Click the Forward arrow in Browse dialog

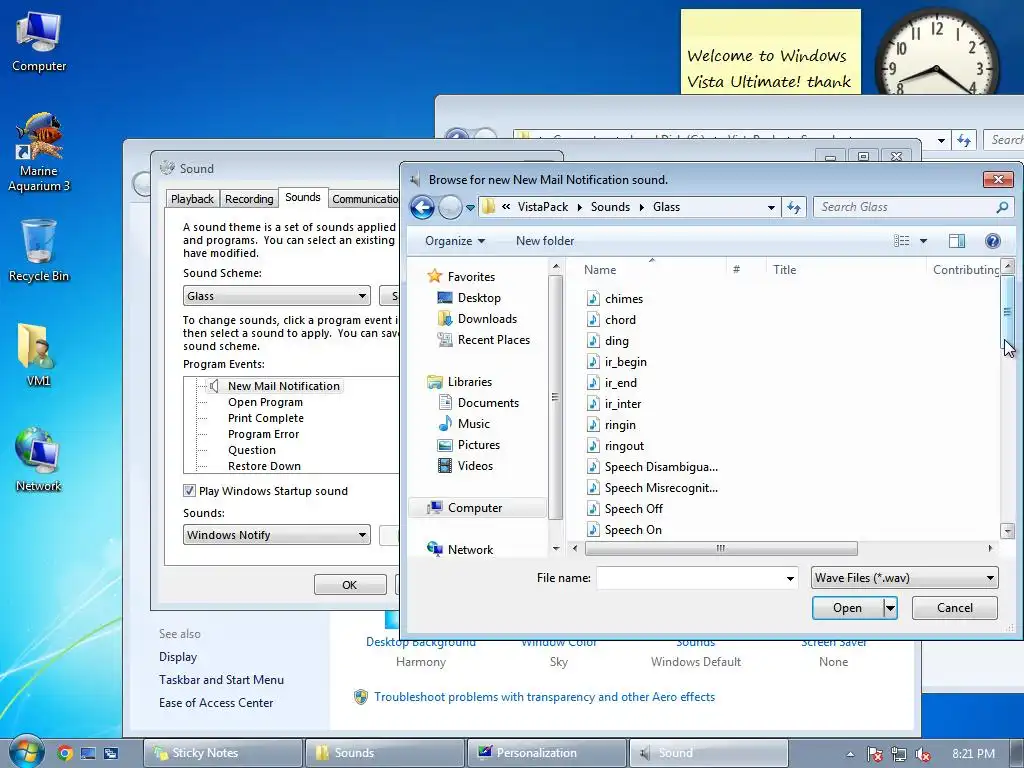450,208
